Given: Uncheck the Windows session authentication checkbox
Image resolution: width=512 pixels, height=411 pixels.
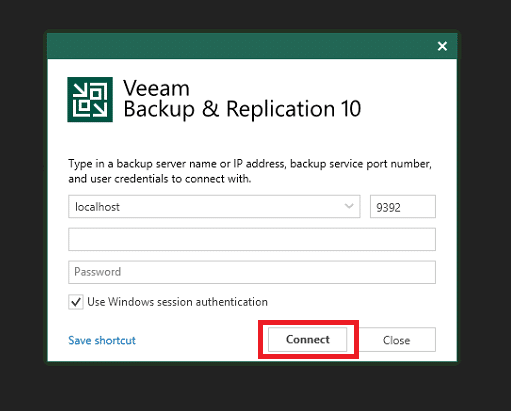Looking at the screenshot, I should [76, 302].
